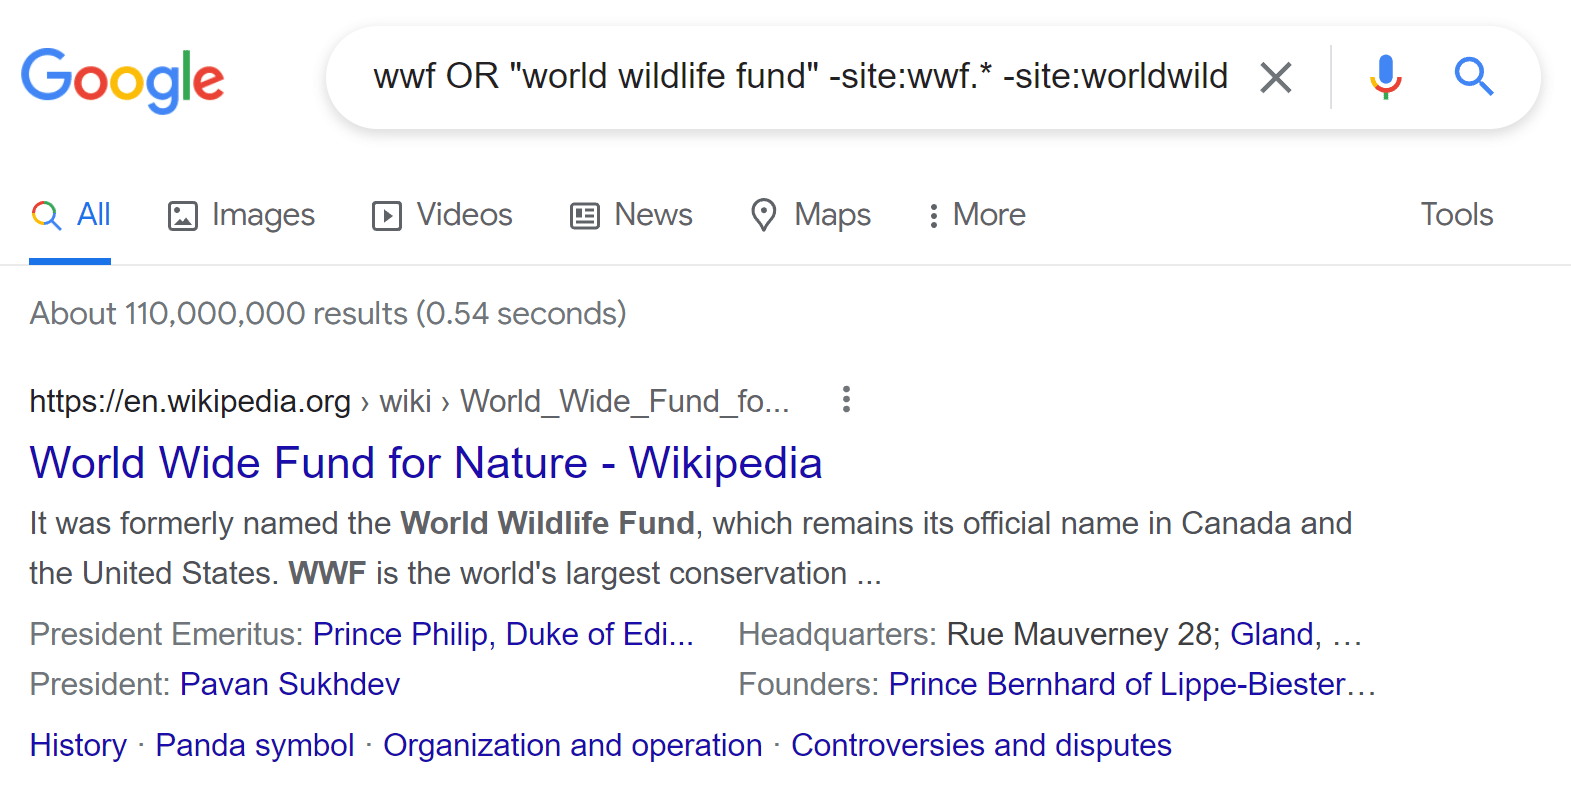Open the three-dot menu beside the Wikipedia result
1571x789 pixels.
coord(845,400)
